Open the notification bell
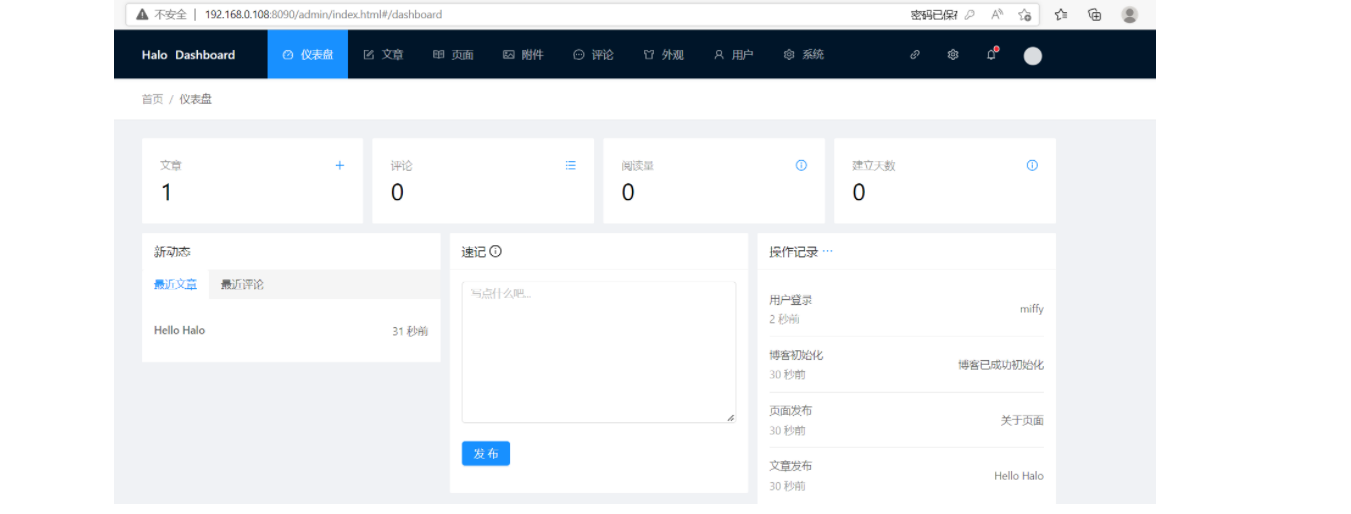Viewport: 1351px width, 514px height. pos(991,54)
